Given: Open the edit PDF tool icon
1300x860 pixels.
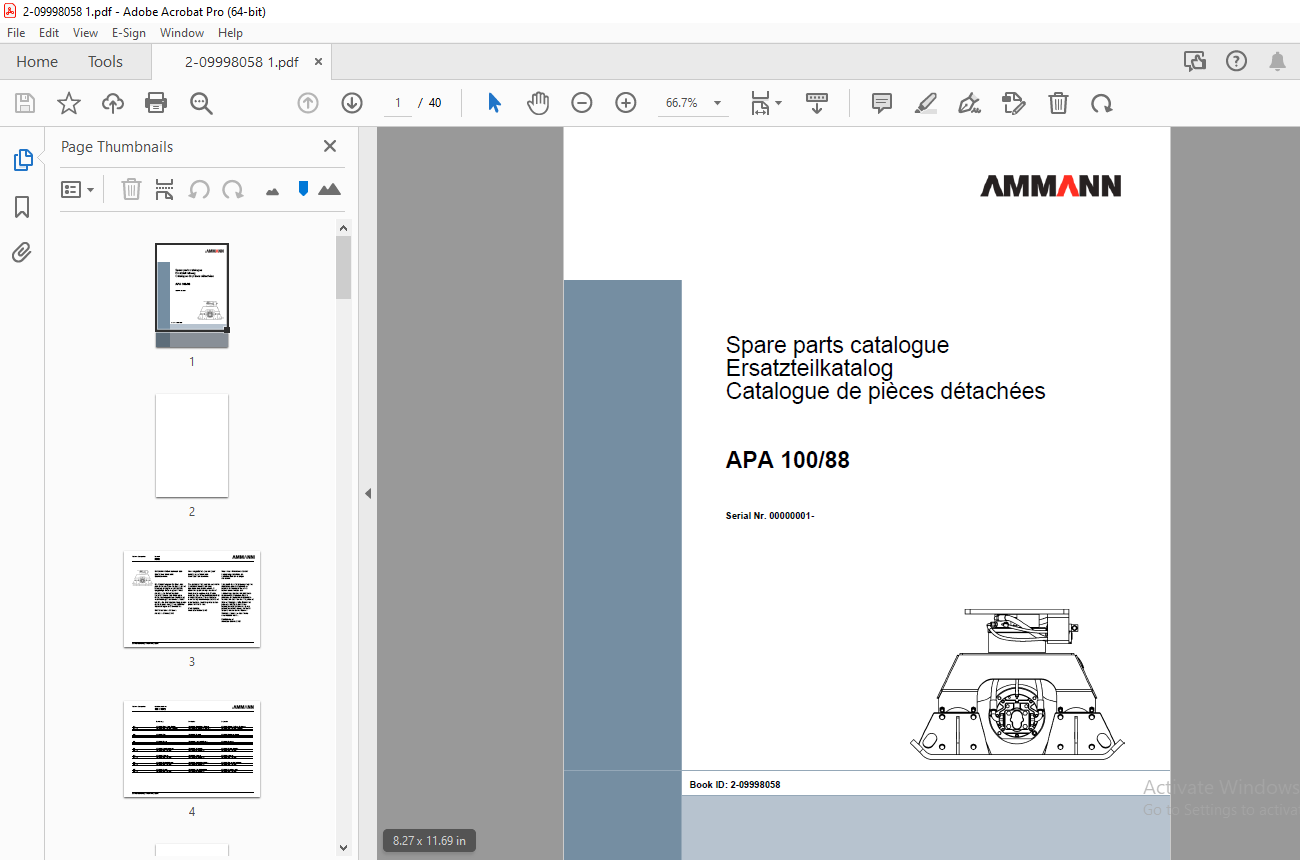Looking at the screenshot, I should click(x=1014, y=103).
